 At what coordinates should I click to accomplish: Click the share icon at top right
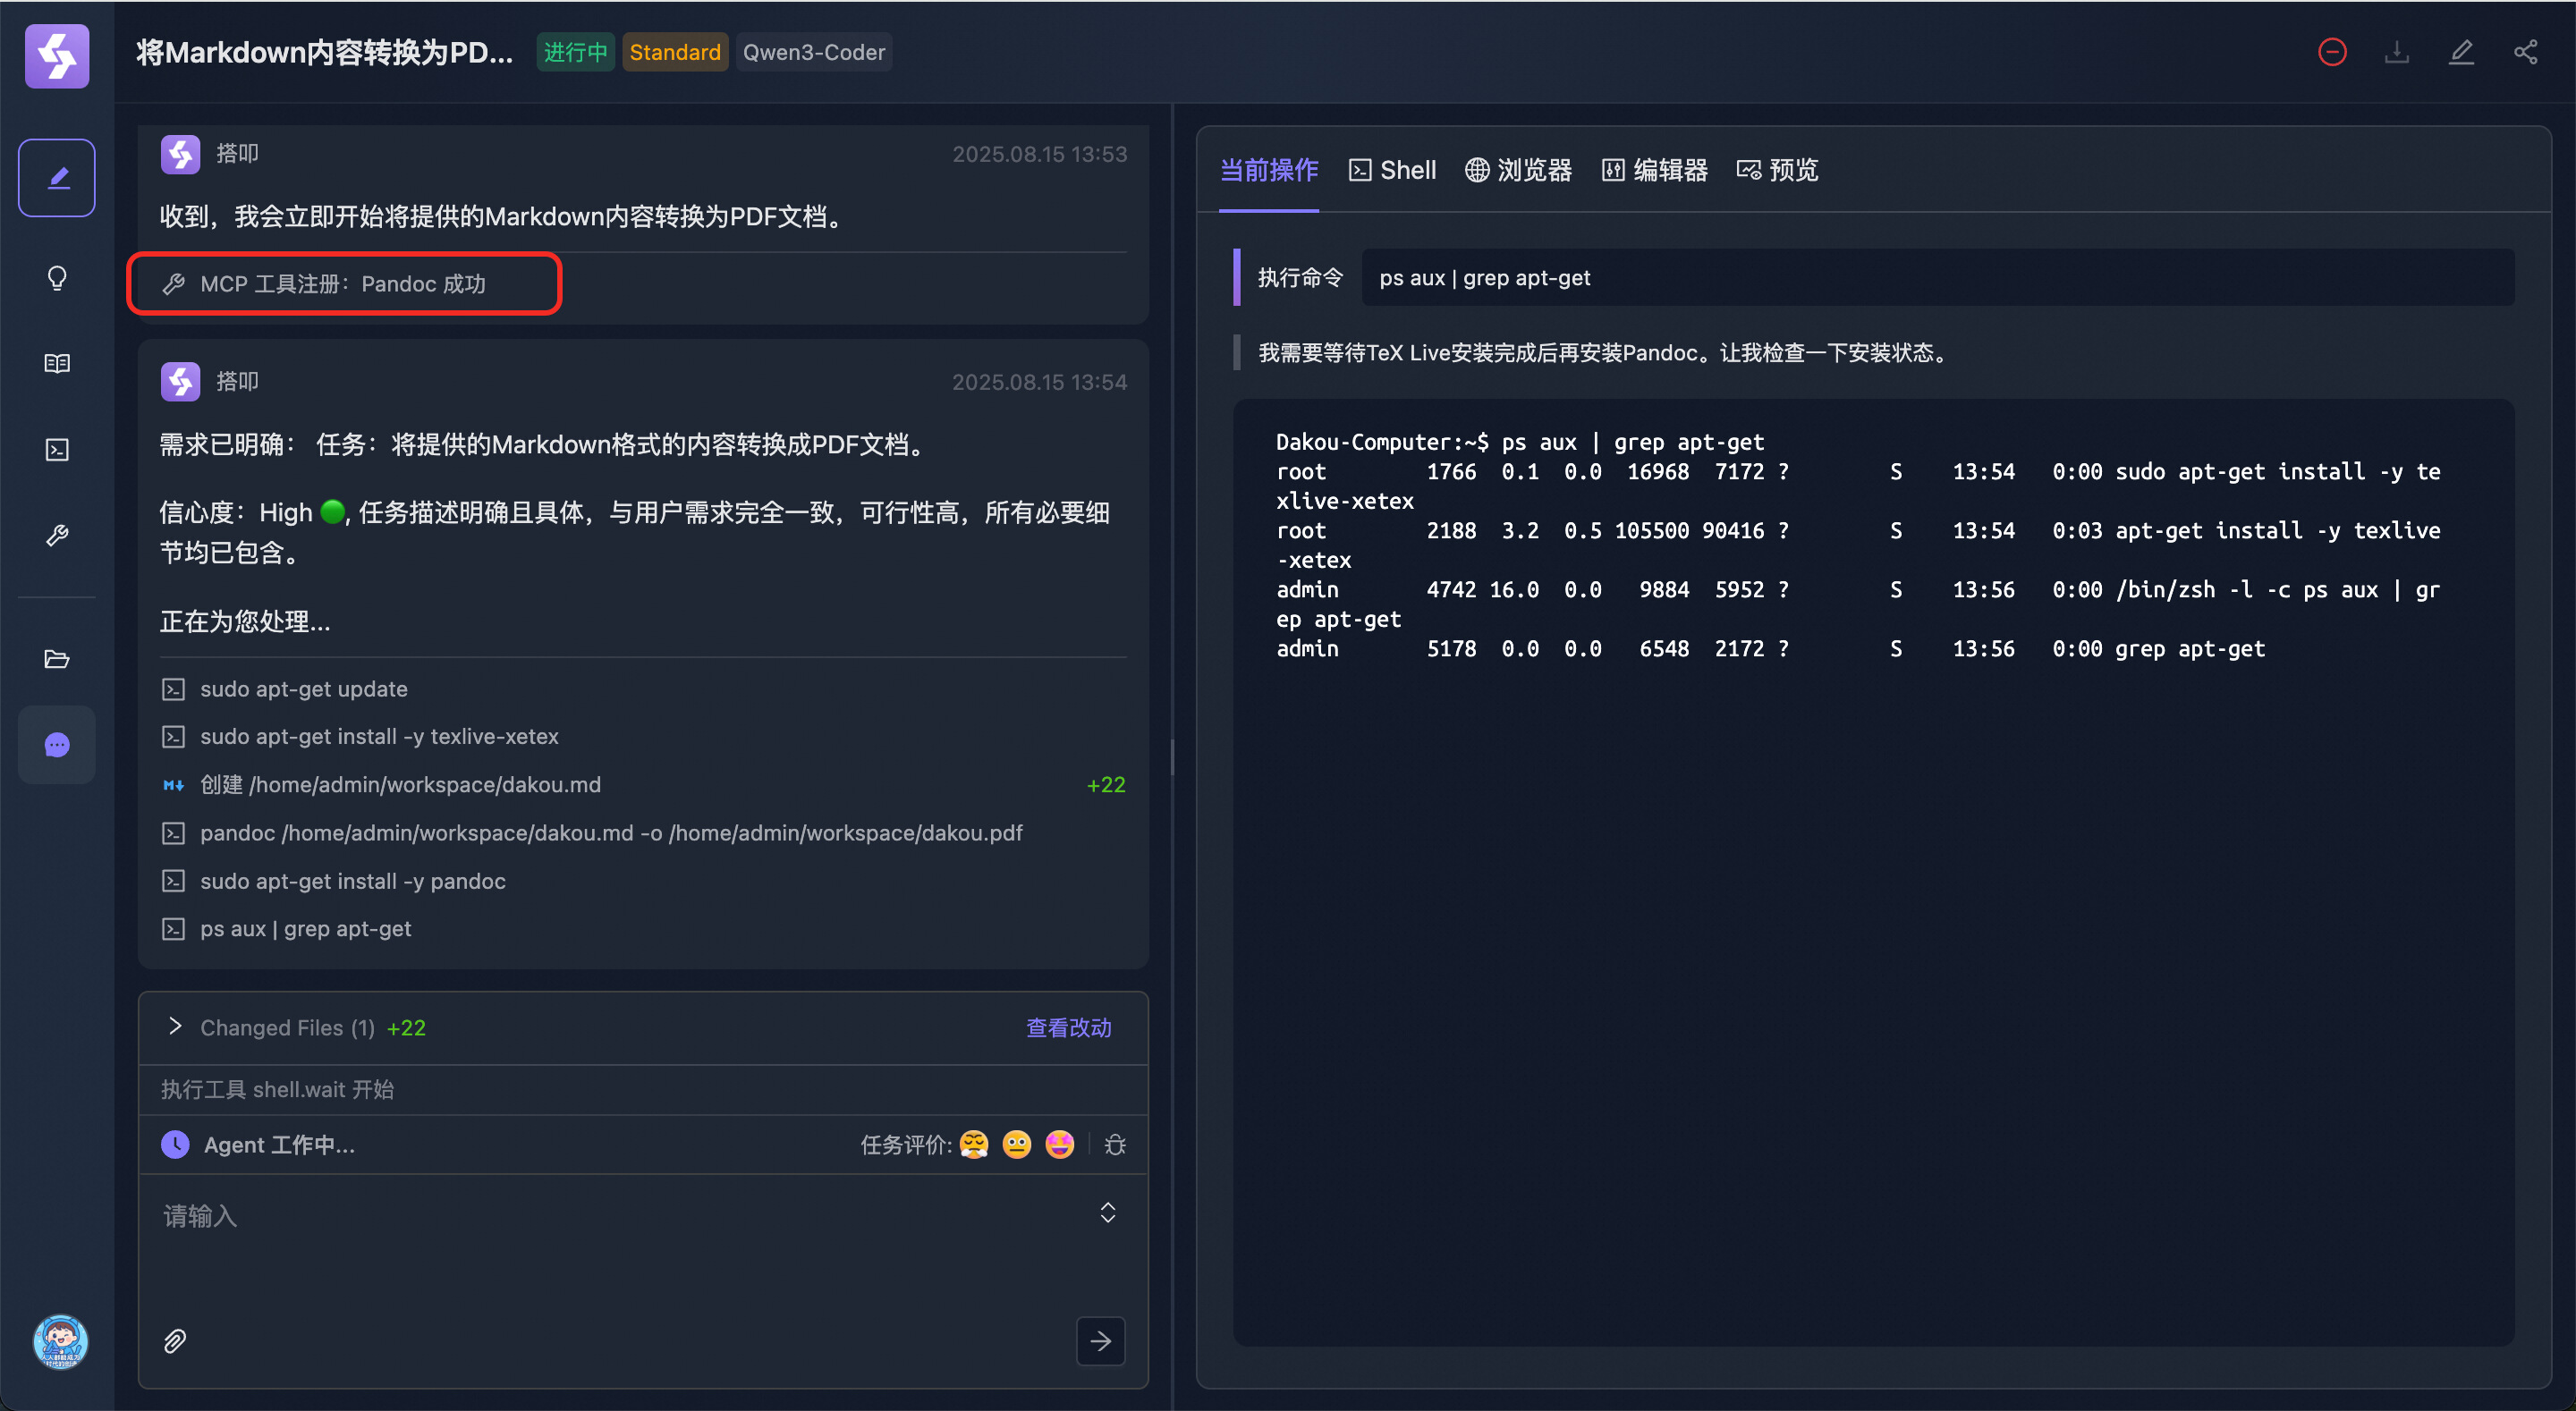2525,52
